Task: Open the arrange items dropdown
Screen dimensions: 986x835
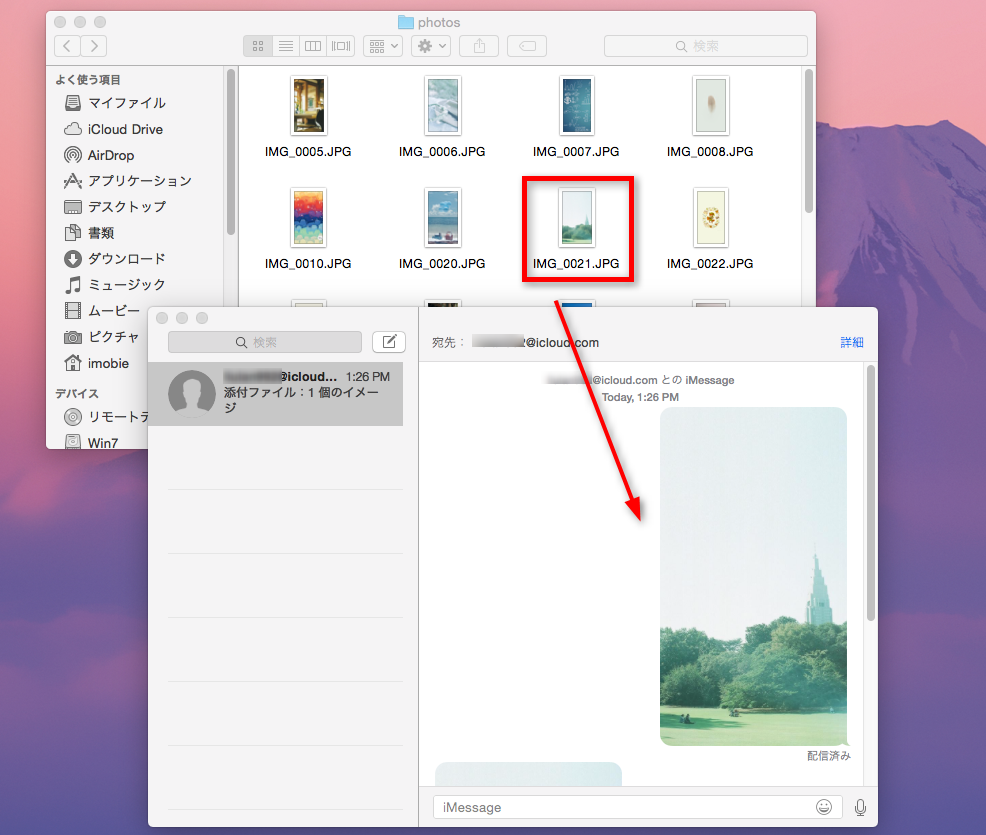Action: (383, 46)
